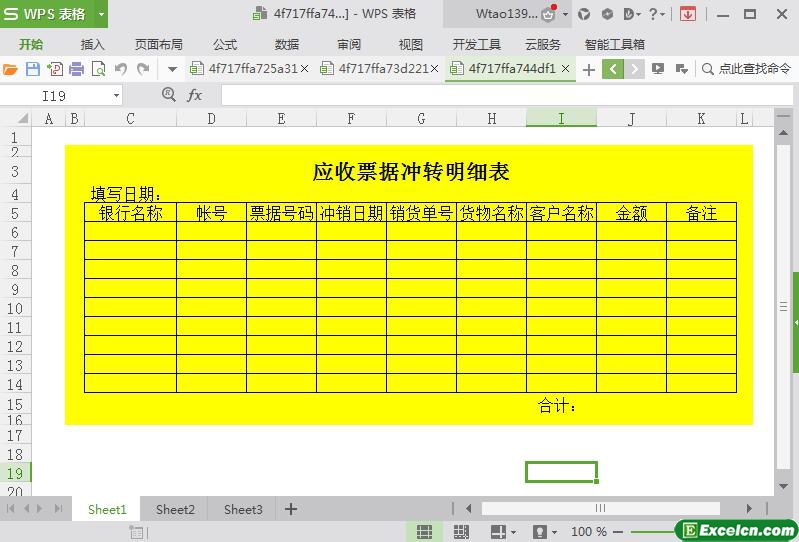Click the 银行名称 header cell
The image size is (799, 542).
pyautogui.click(x=130, y=213)
